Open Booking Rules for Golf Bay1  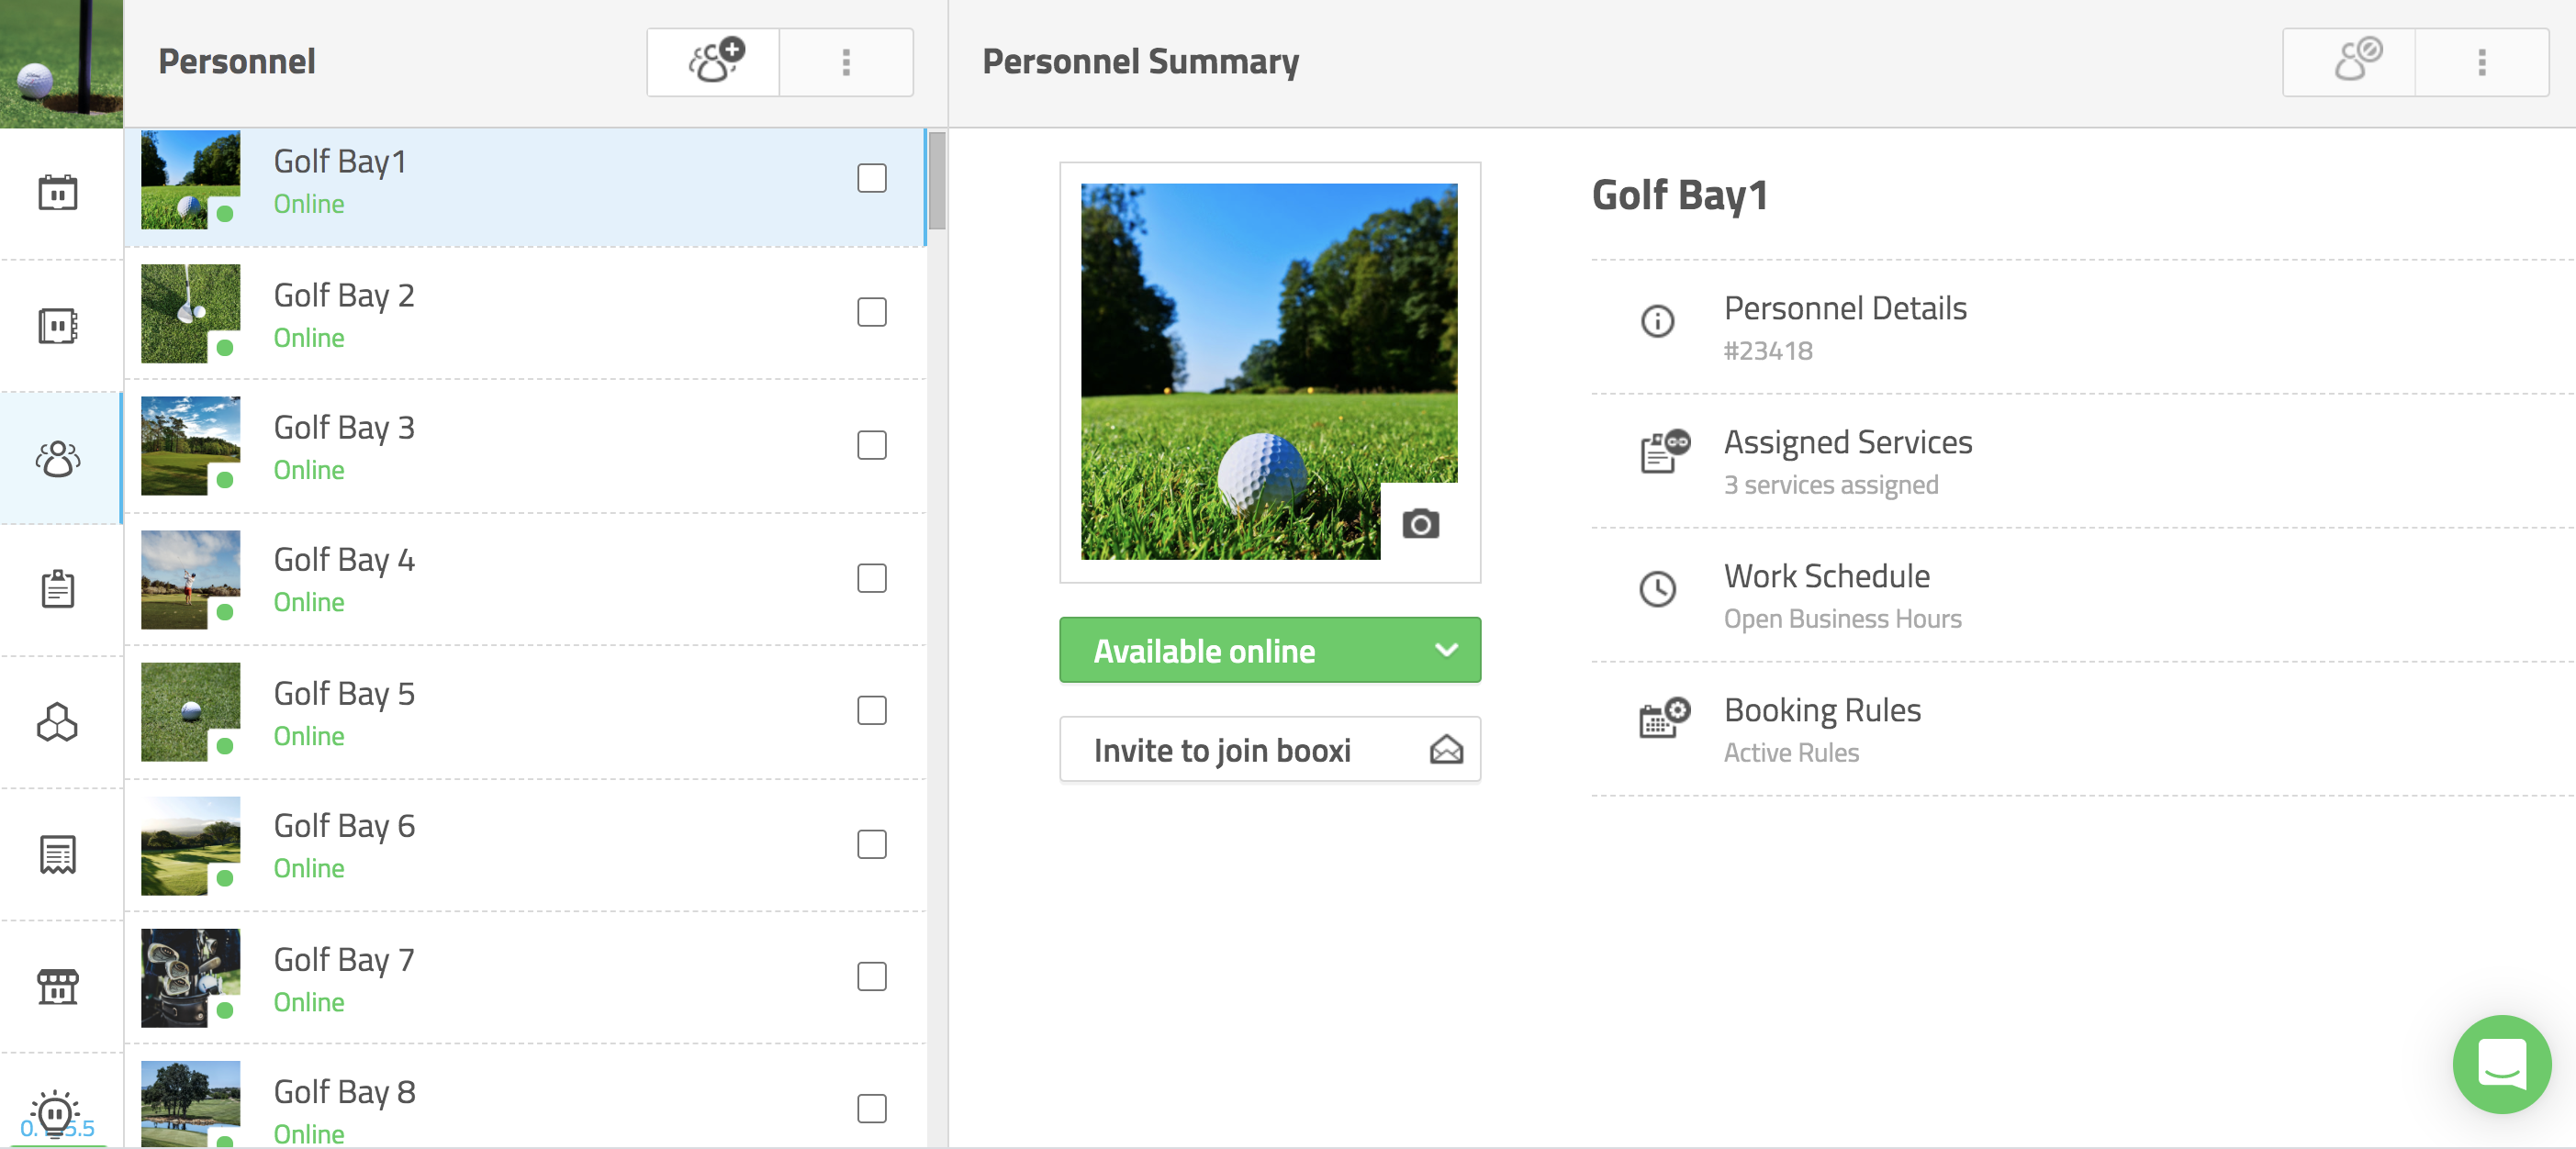[1822, 710]
